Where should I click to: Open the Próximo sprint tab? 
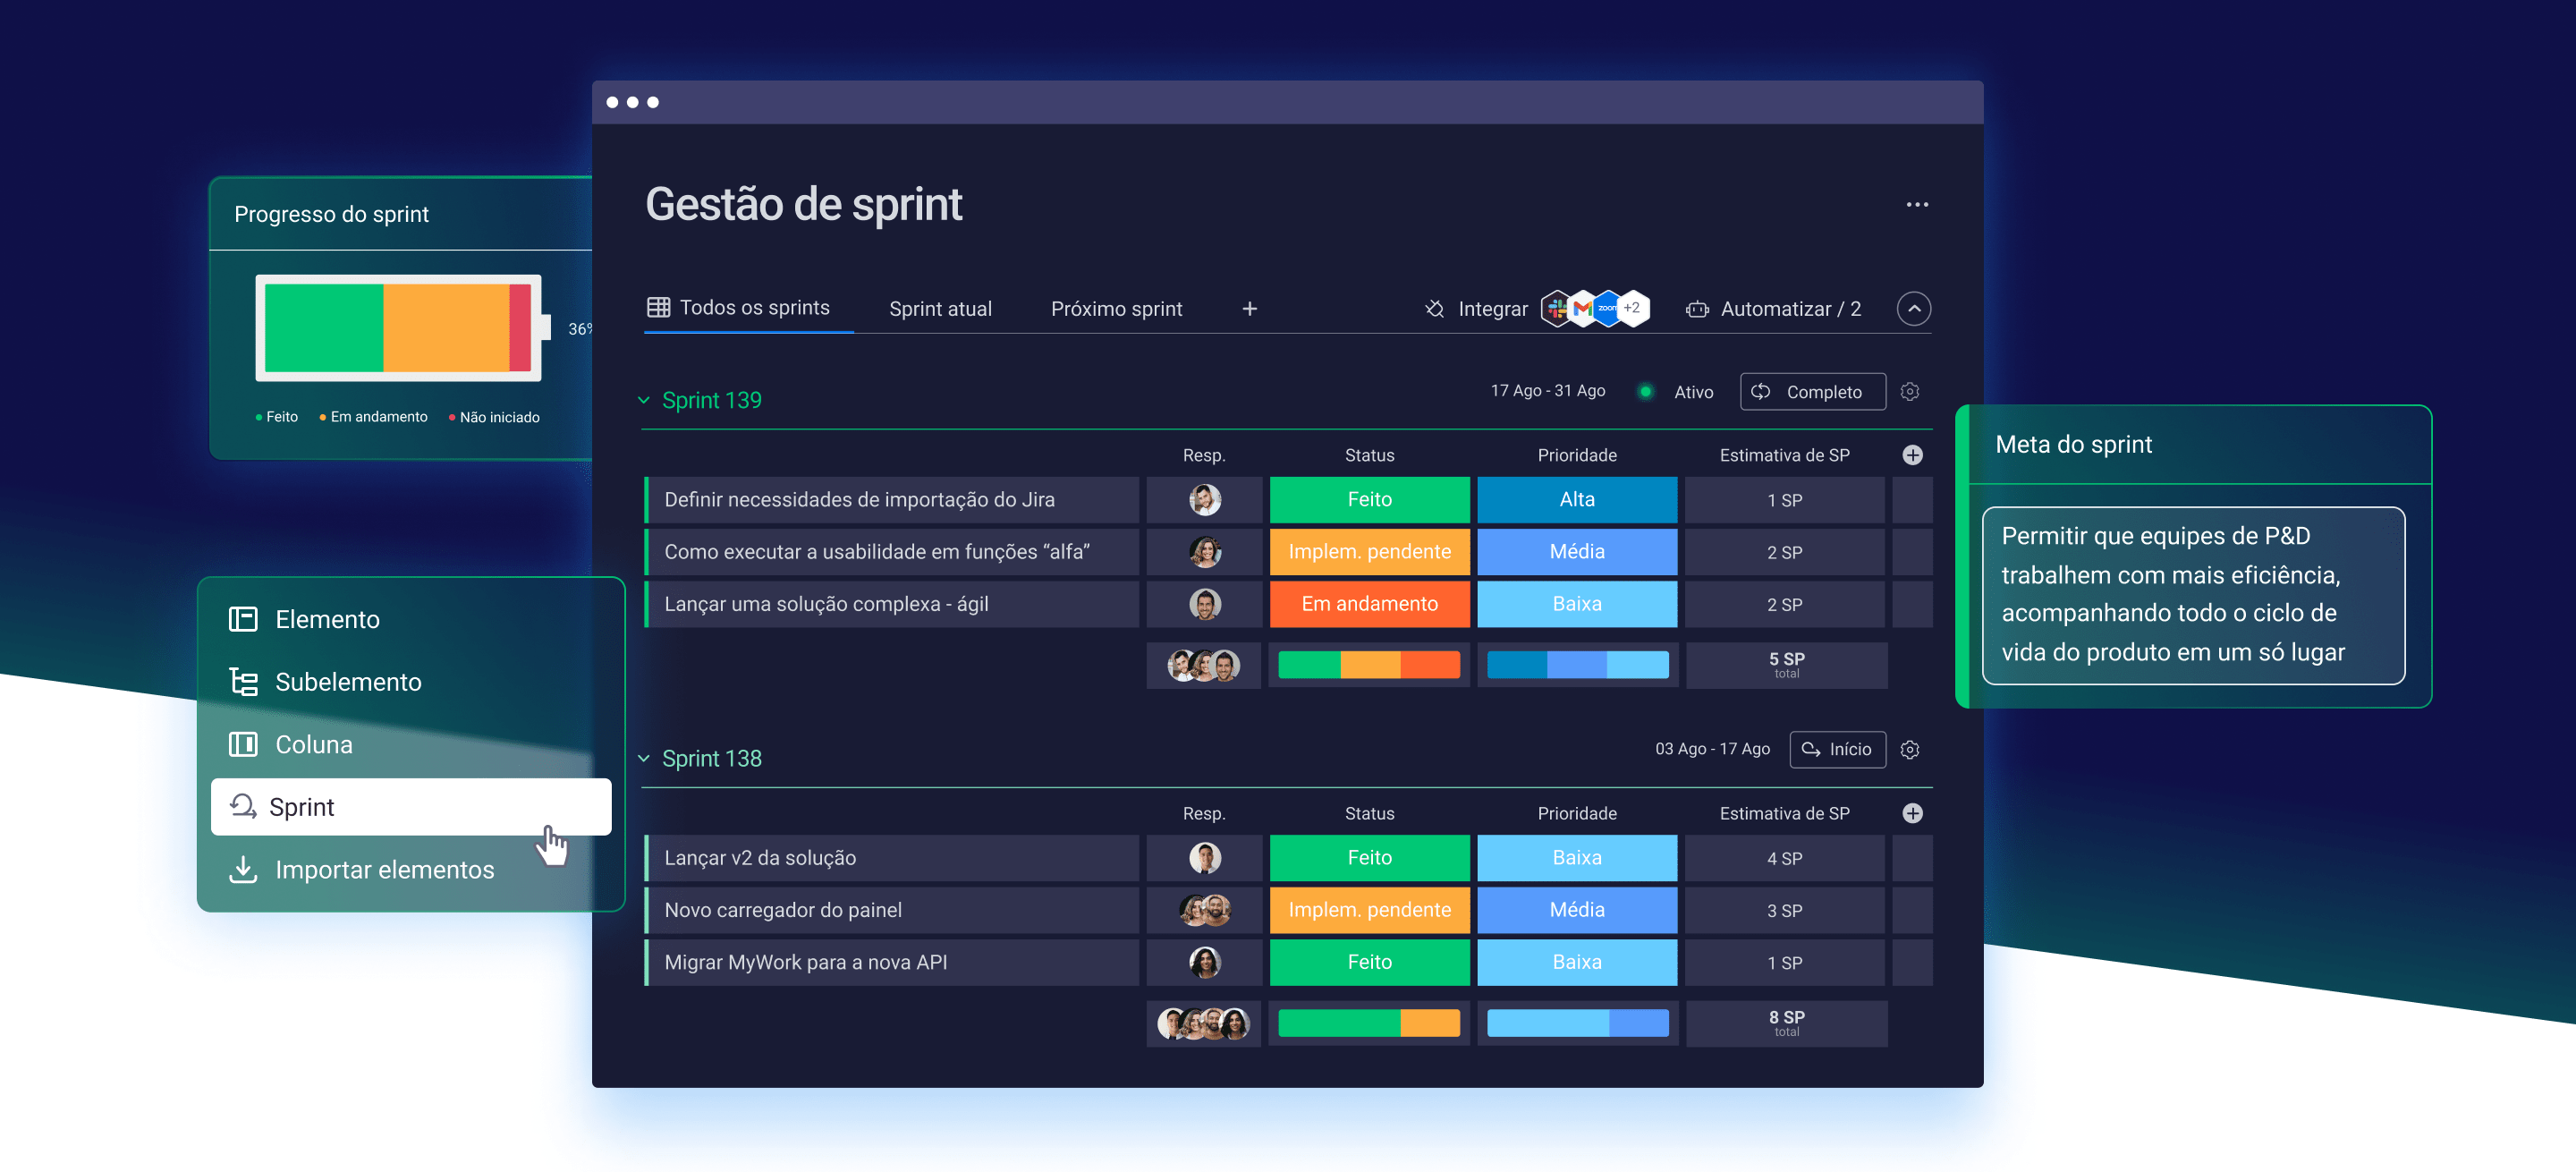(1116, 309)
